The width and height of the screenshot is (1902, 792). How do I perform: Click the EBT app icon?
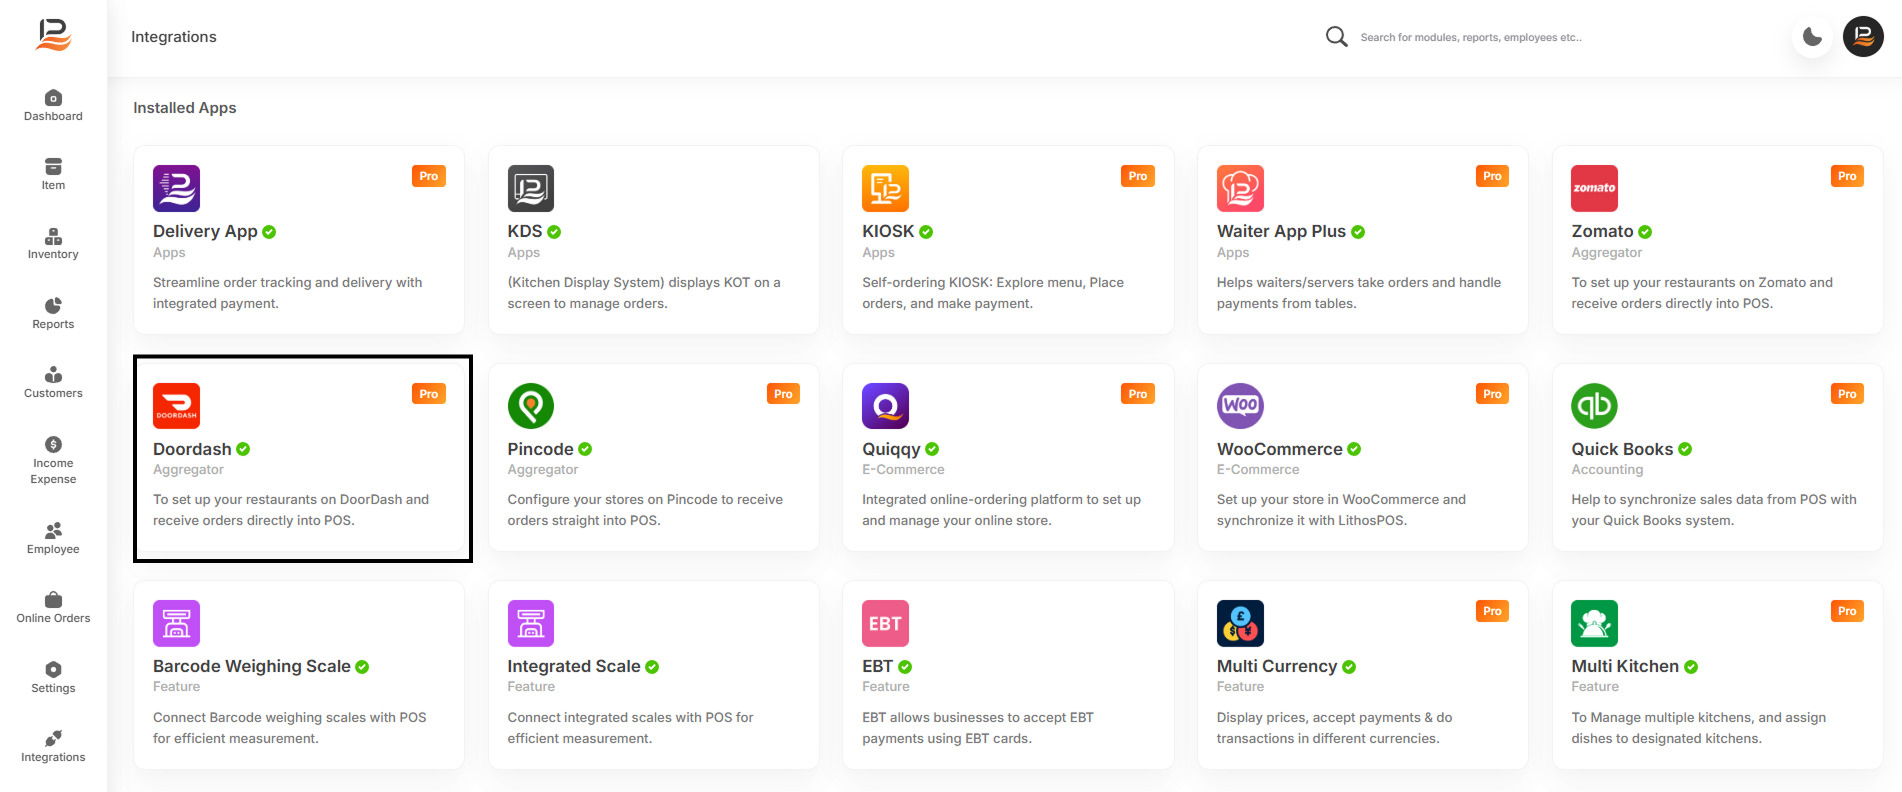point(885,623)
